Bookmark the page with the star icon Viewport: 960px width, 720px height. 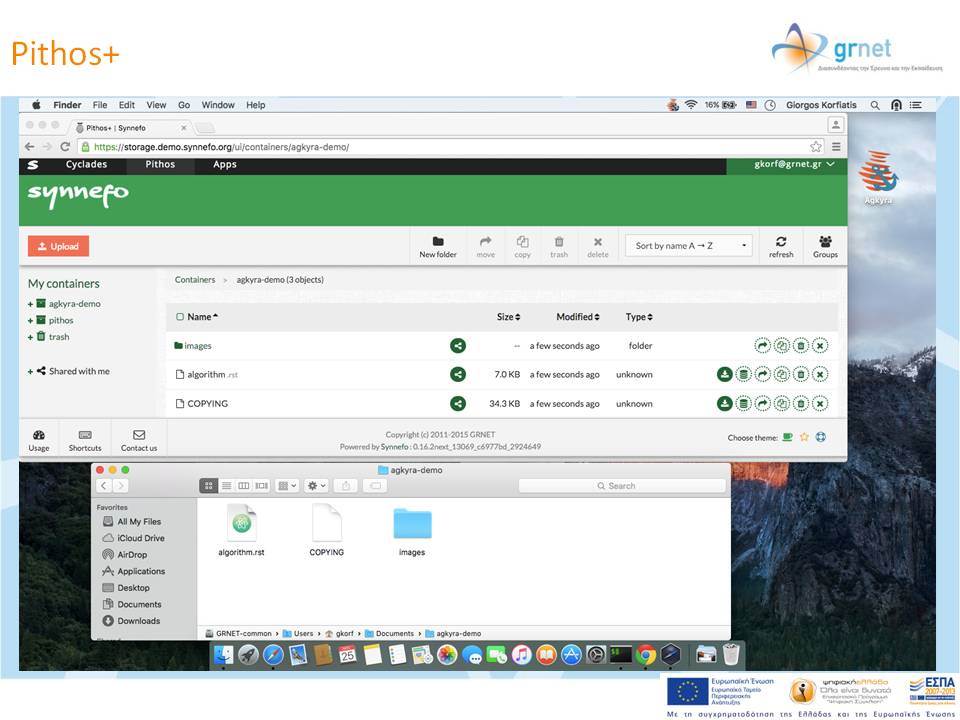pos(816,147)
